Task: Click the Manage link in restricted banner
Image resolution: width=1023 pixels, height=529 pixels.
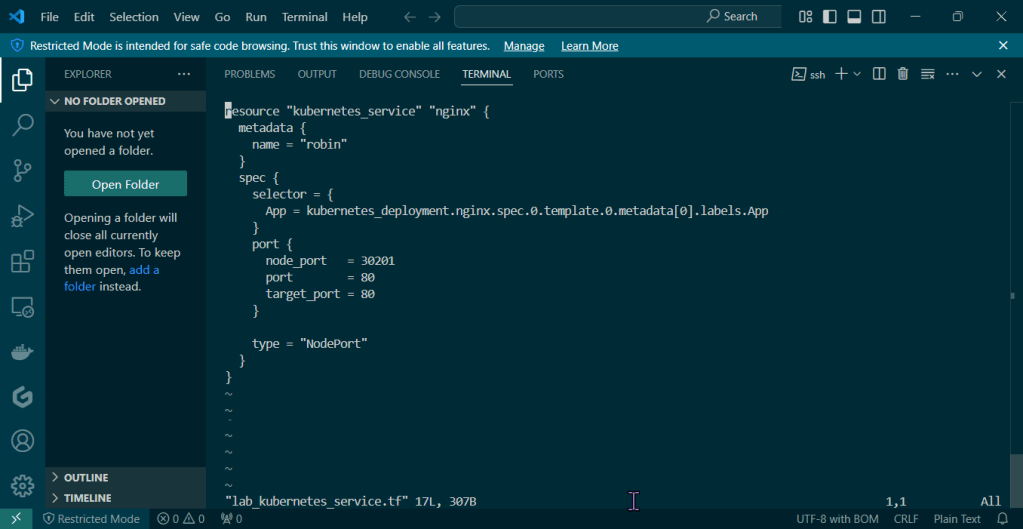Action: tap(524, 46)
